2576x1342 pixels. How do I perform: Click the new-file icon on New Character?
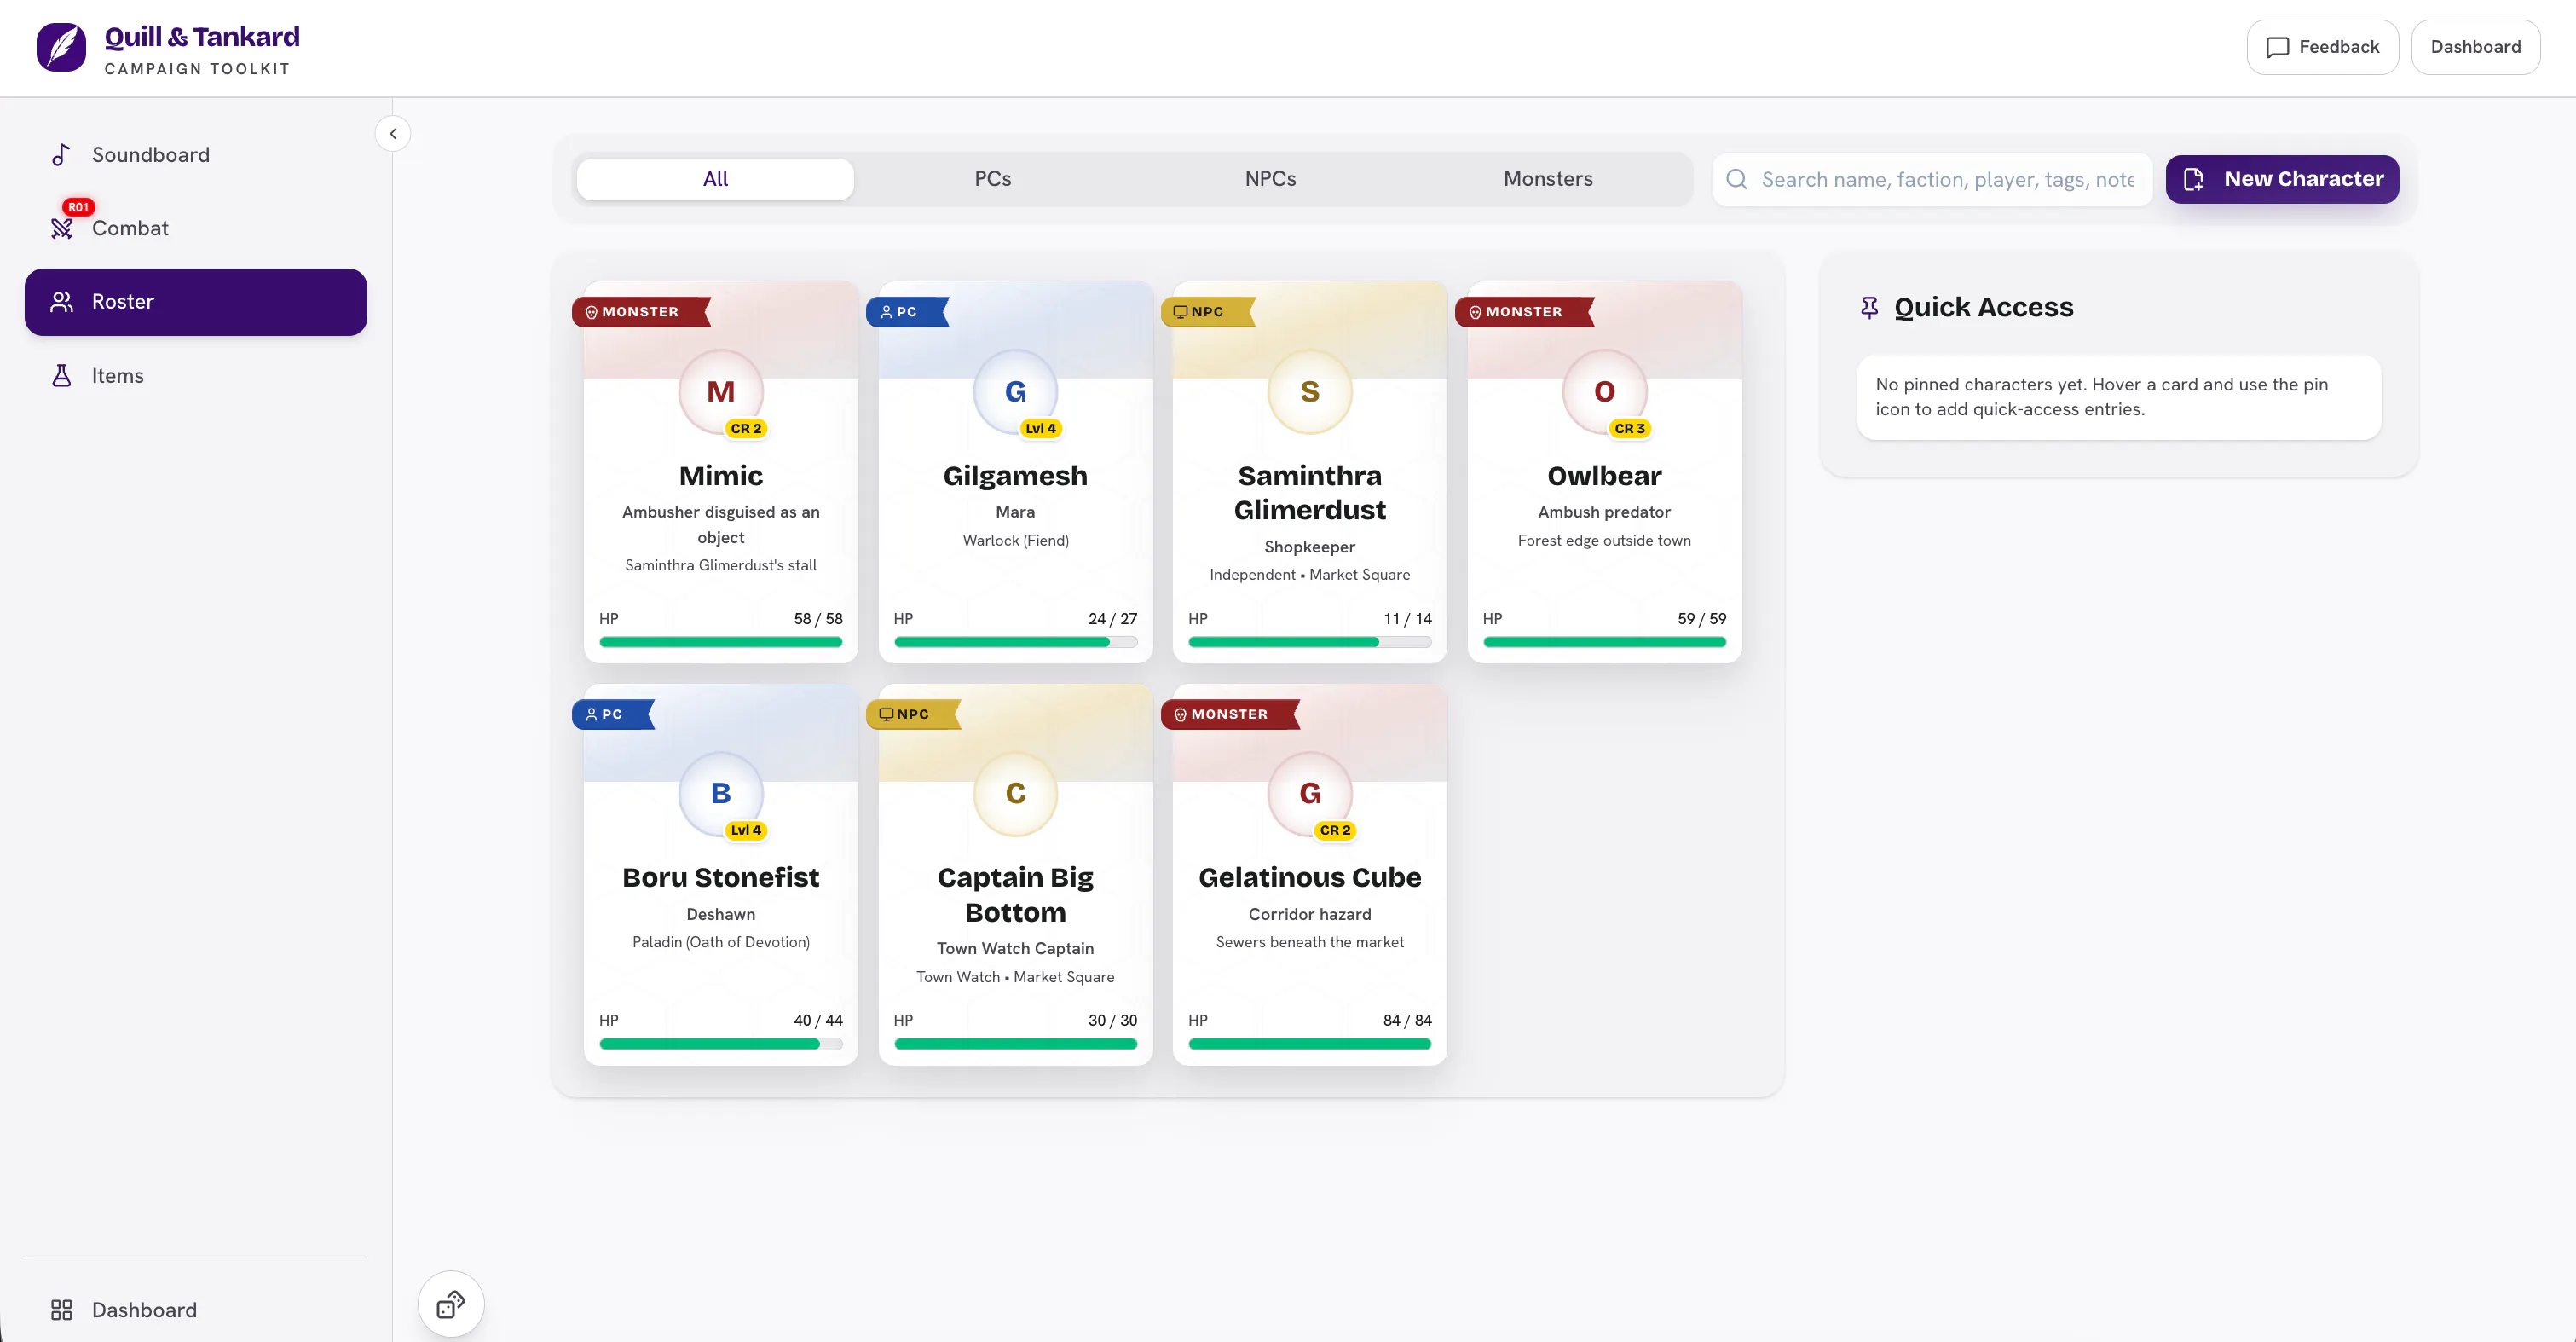(x=2194, y=179)
